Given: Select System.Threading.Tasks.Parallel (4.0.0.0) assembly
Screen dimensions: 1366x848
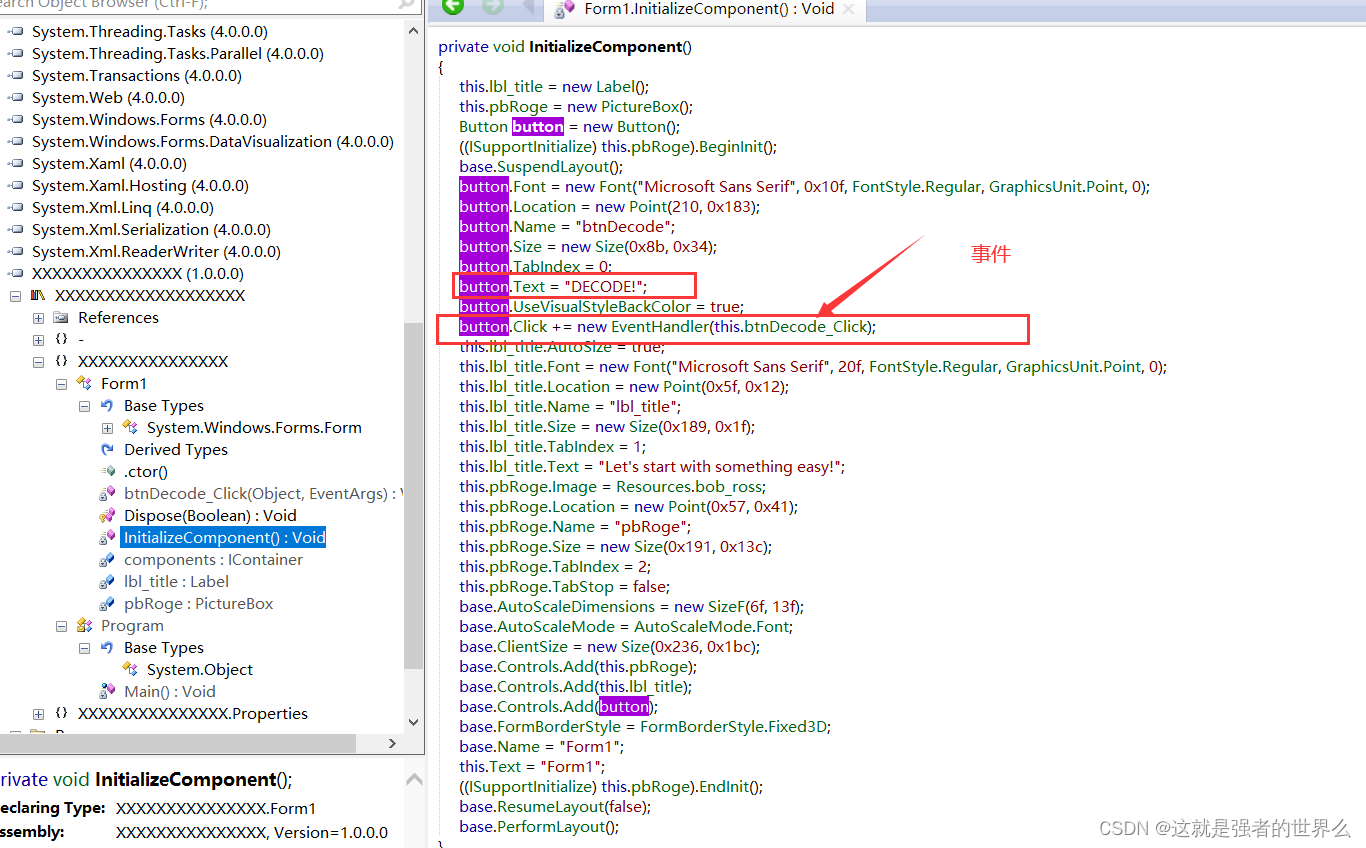Looking at the screenshot, I should pyautogui.click(x=178, y=54).
